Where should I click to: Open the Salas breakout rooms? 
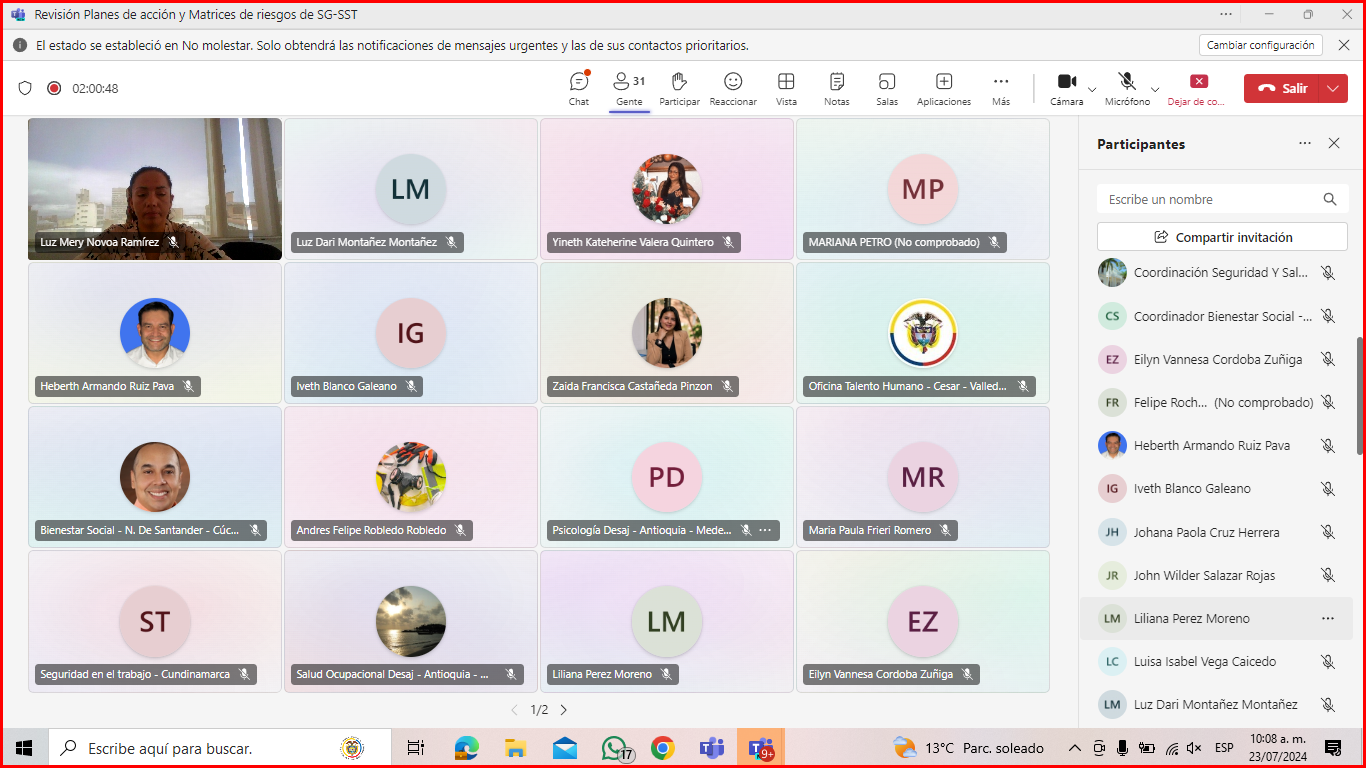(887, 88)
